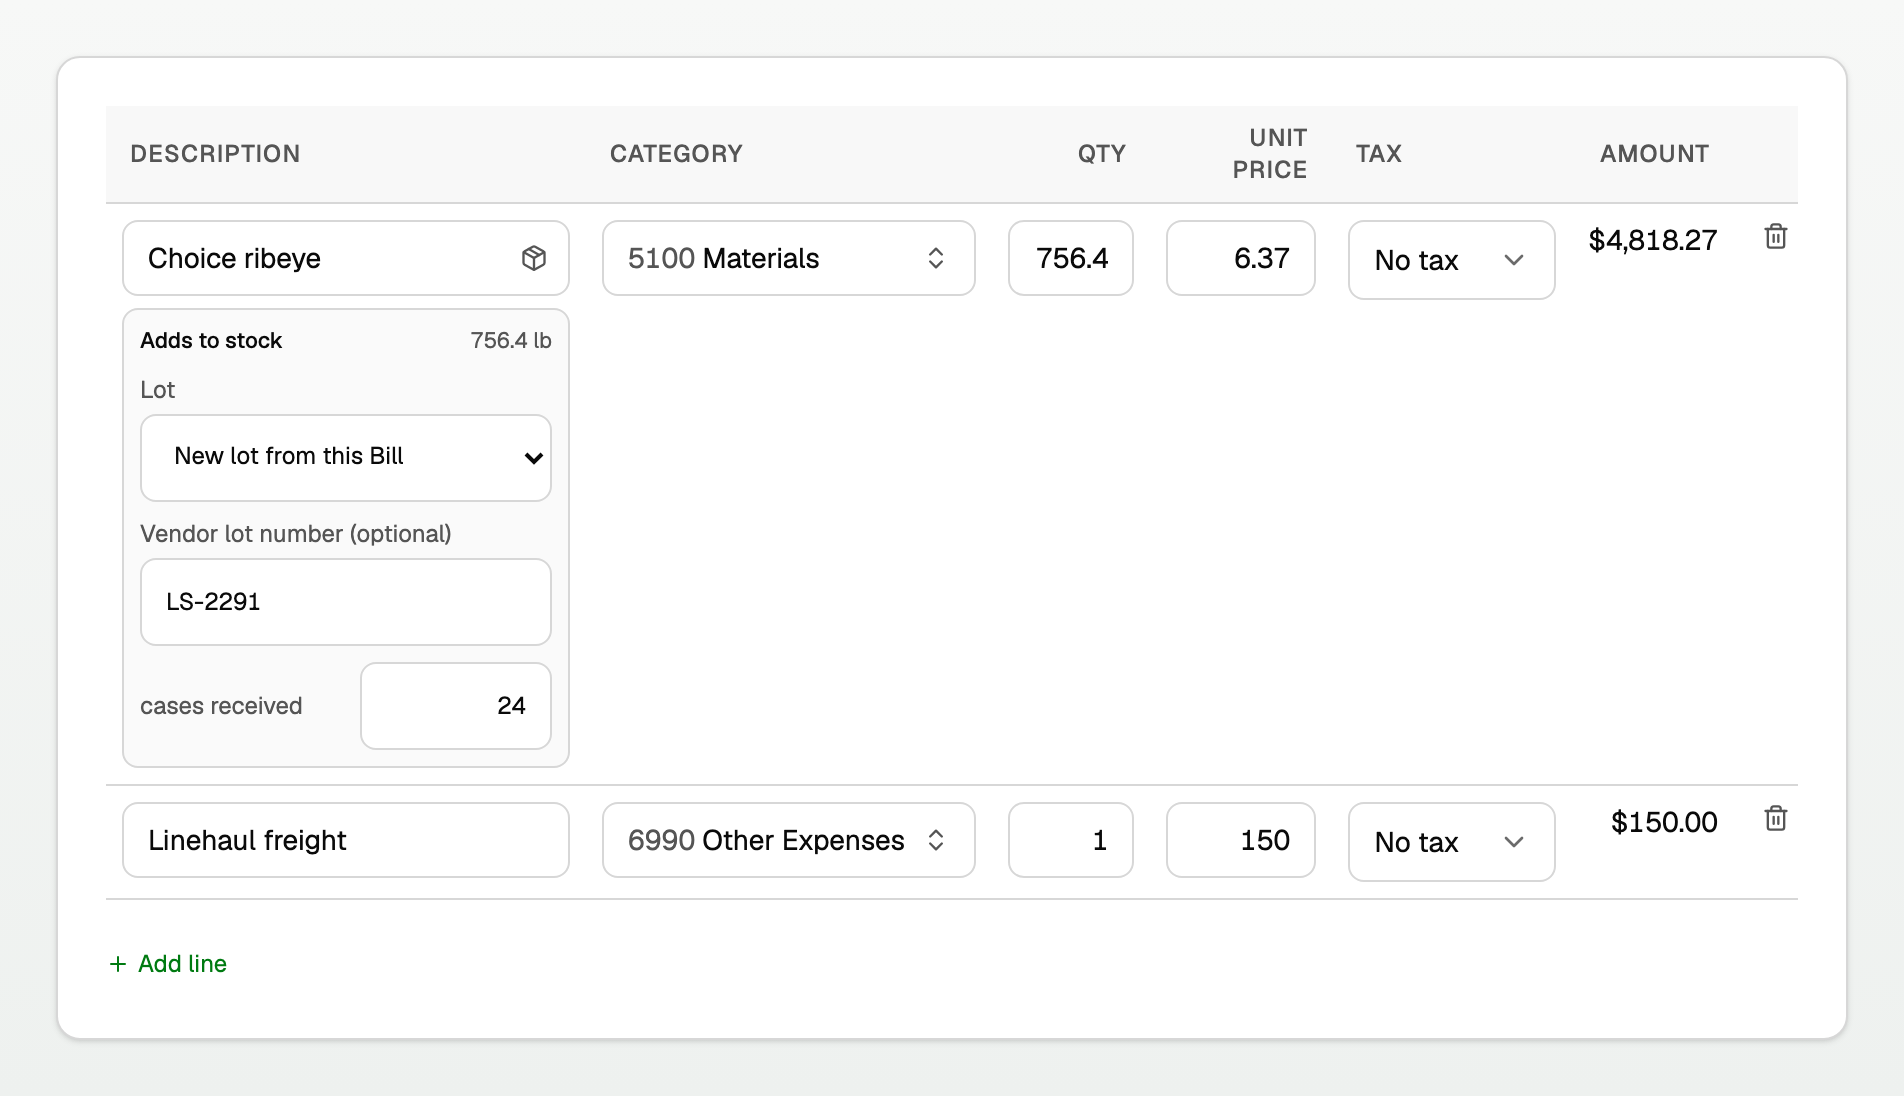This screenshot has width=1904, height=1096.
Task: Click the 756.4 lb stock quantity text
Action: click(x=511, y=340)
